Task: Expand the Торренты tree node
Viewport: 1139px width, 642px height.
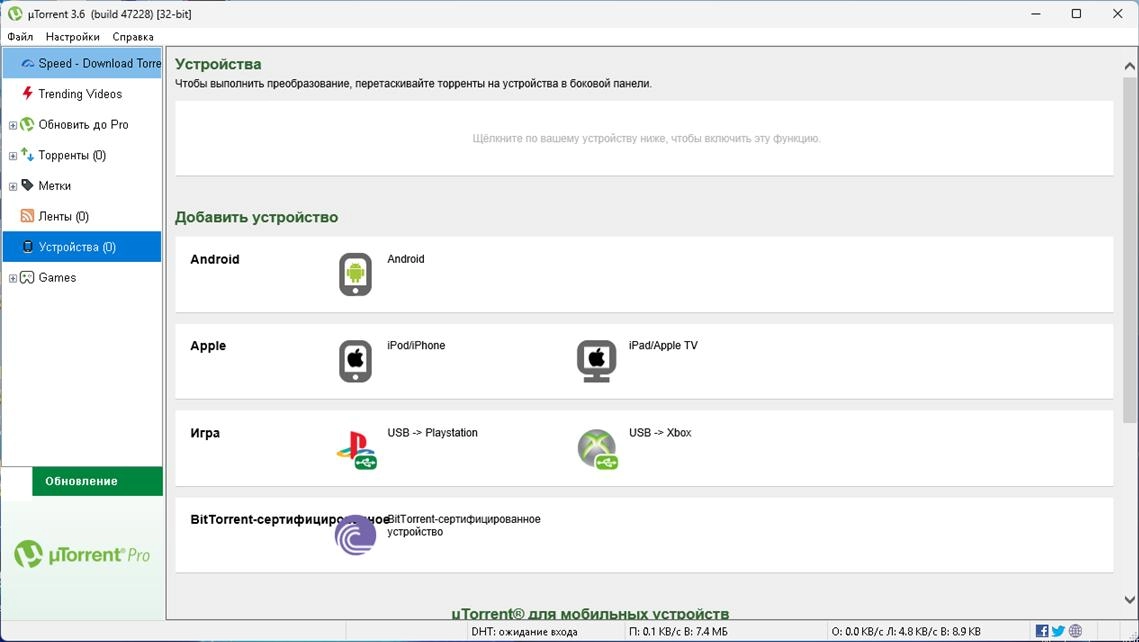Action: coord(12,155)
